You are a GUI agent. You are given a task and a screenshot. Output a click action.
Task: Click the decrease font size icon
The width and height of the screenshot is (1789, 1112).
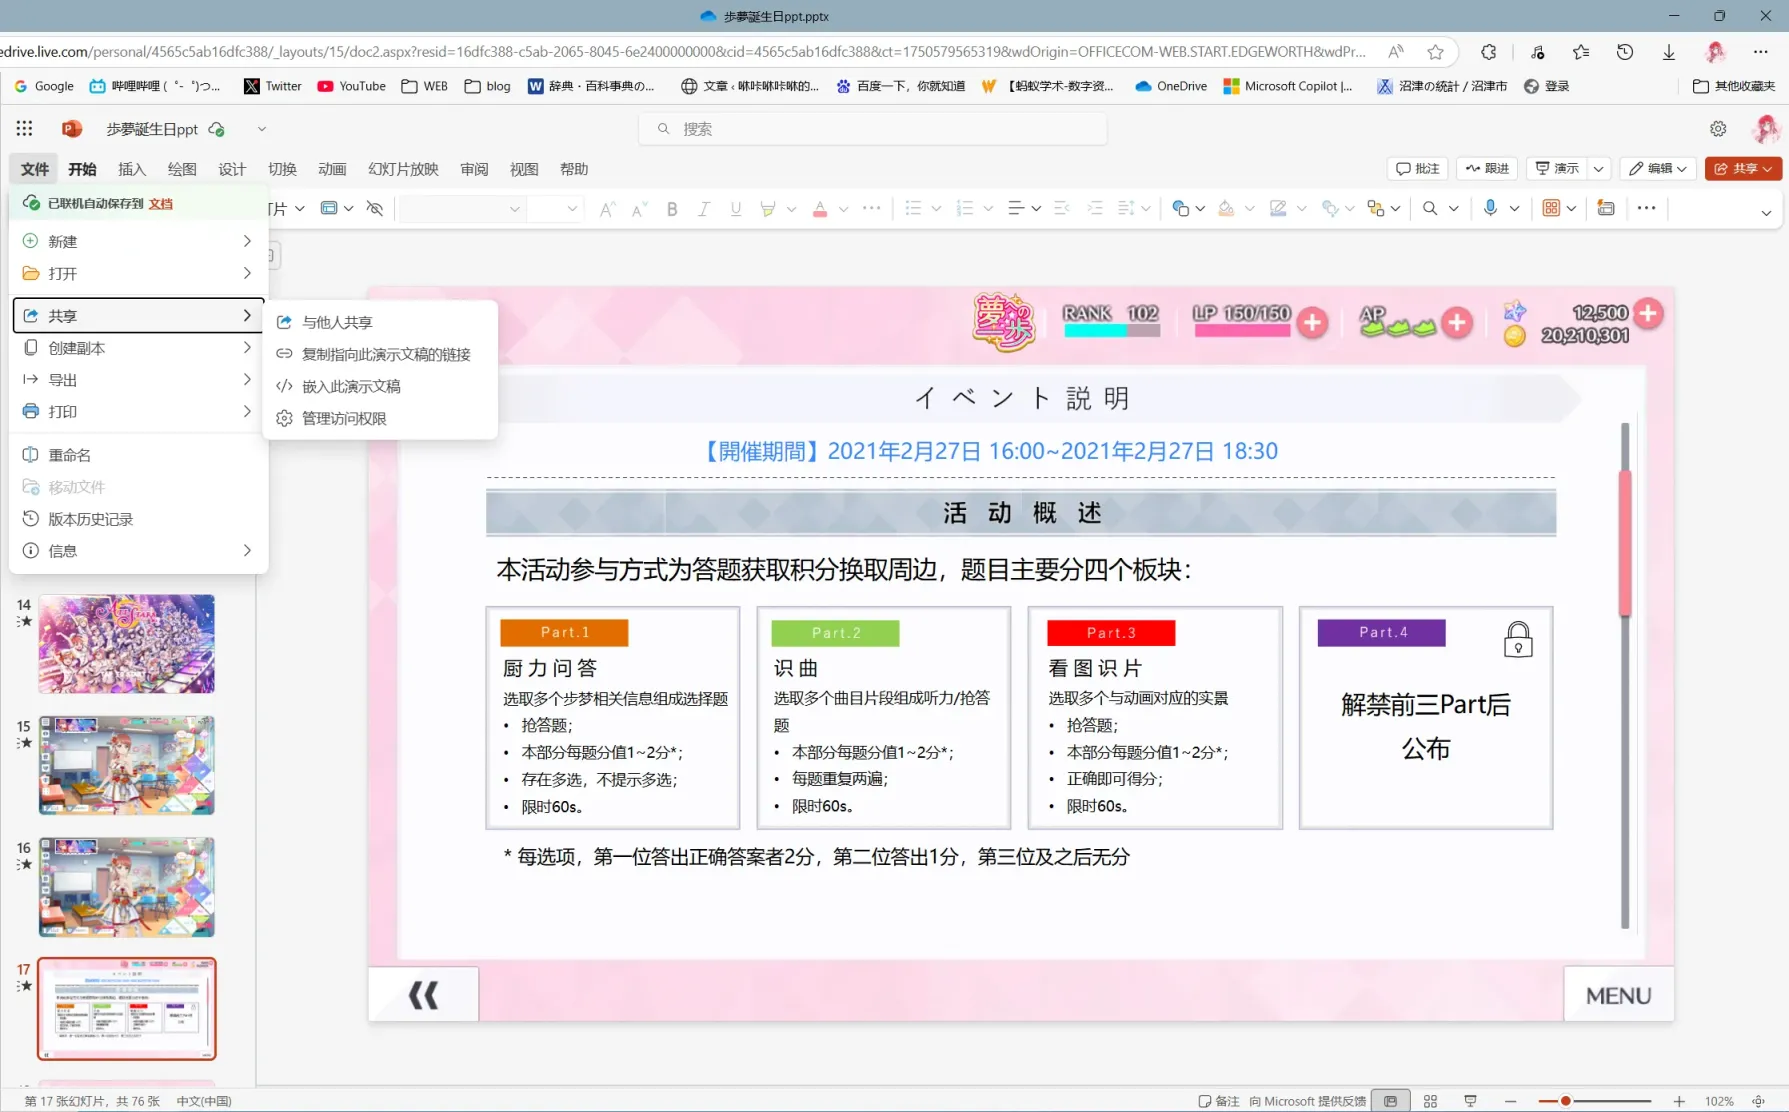(x=639, y=208)
